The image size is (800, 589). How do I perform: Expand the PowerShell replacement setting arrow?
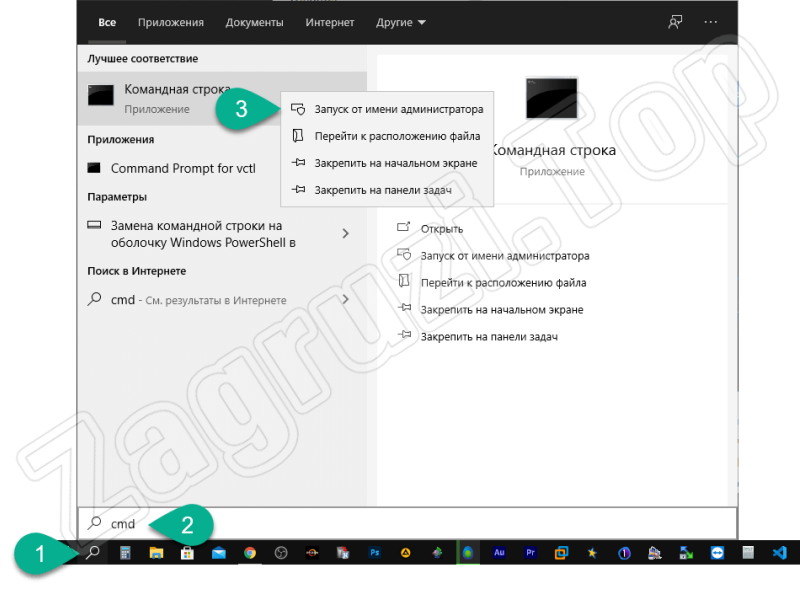tap(346, 234)
